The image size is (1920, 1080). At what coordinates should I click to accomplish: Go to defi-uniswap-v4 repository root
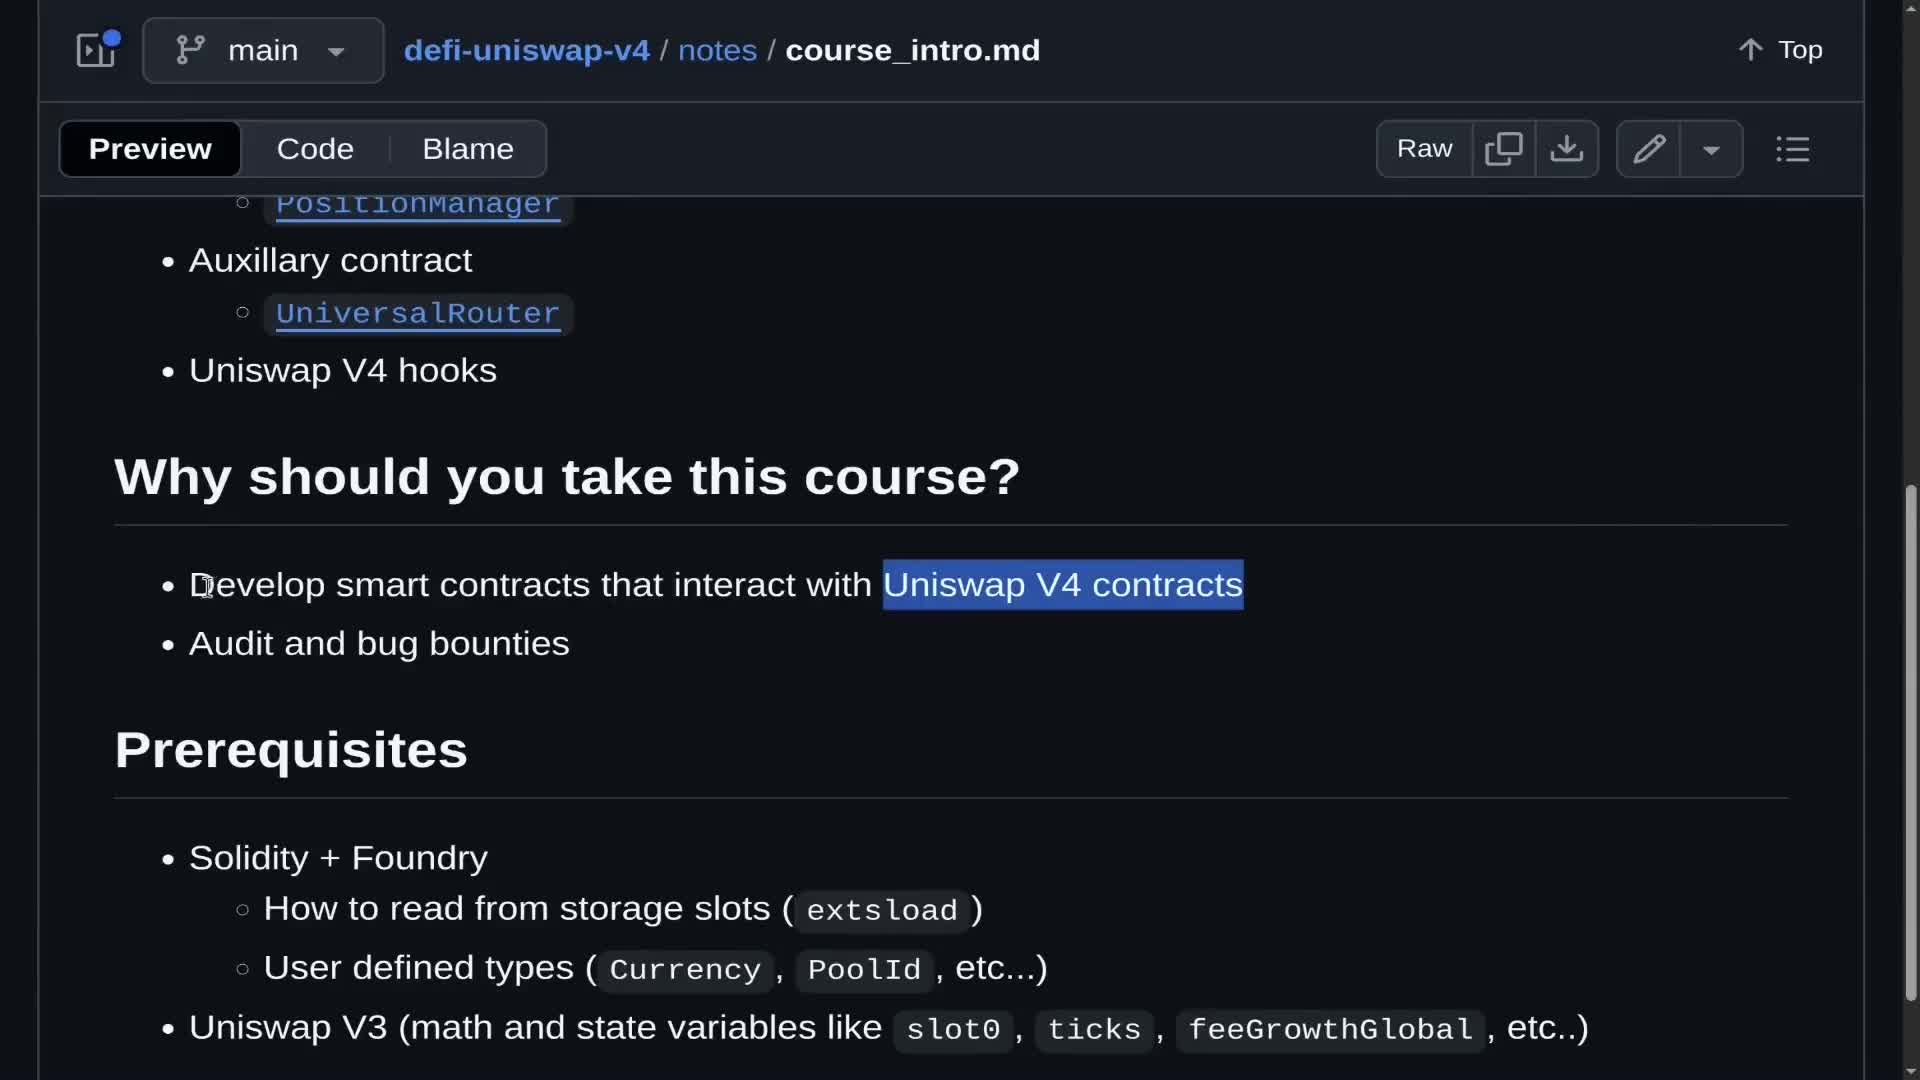pos(526,50)
